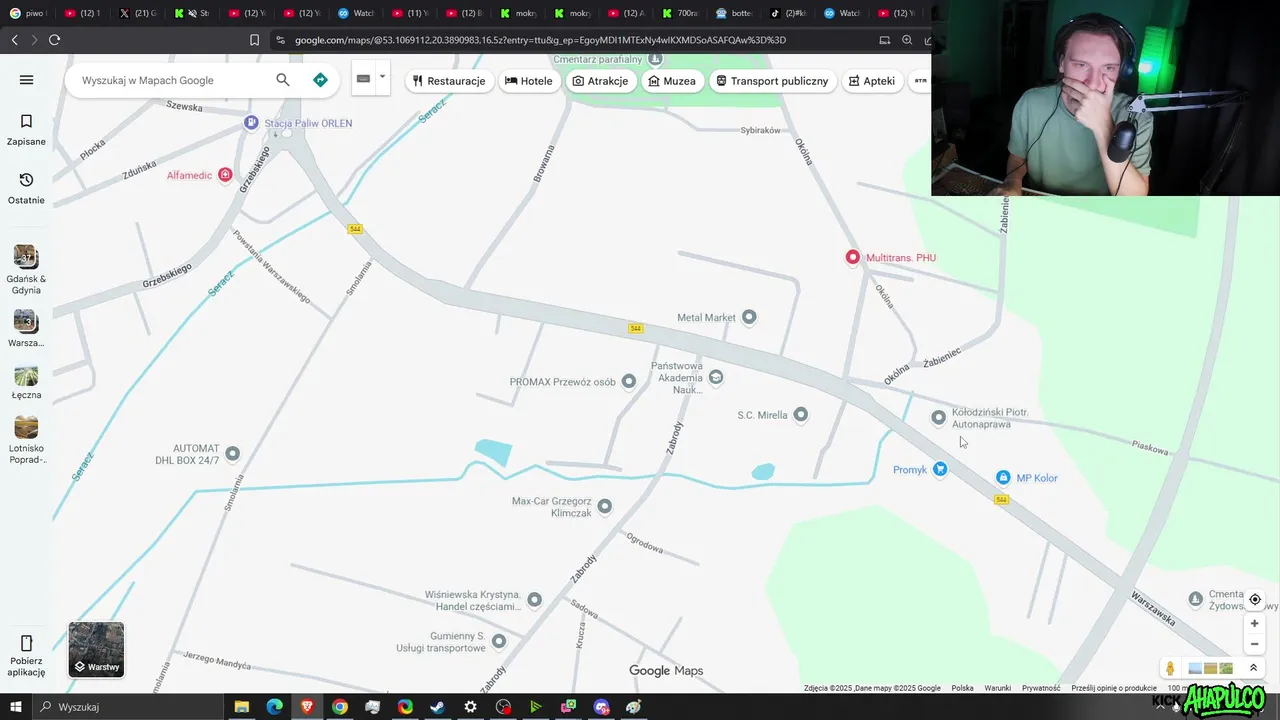Switch to the 700ra Kick tab
Viewport: 1280px width, 720px height.
pos(681,13)
